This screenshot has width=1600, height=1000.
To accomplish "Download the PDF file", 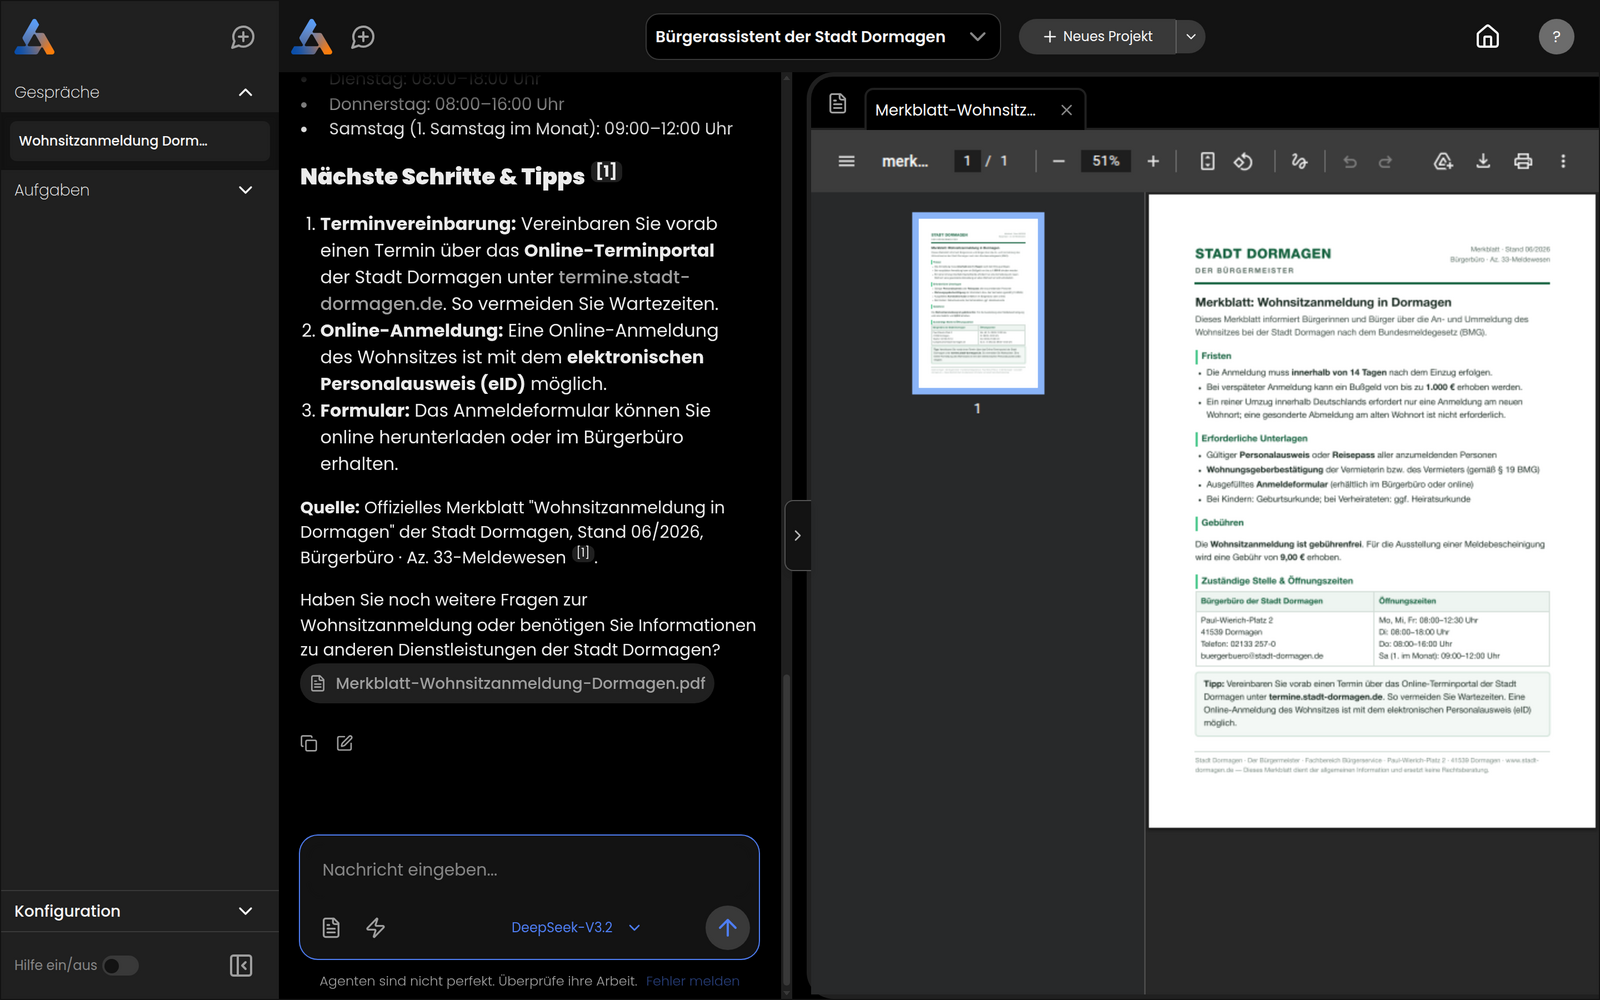I will coord(1483,161).
